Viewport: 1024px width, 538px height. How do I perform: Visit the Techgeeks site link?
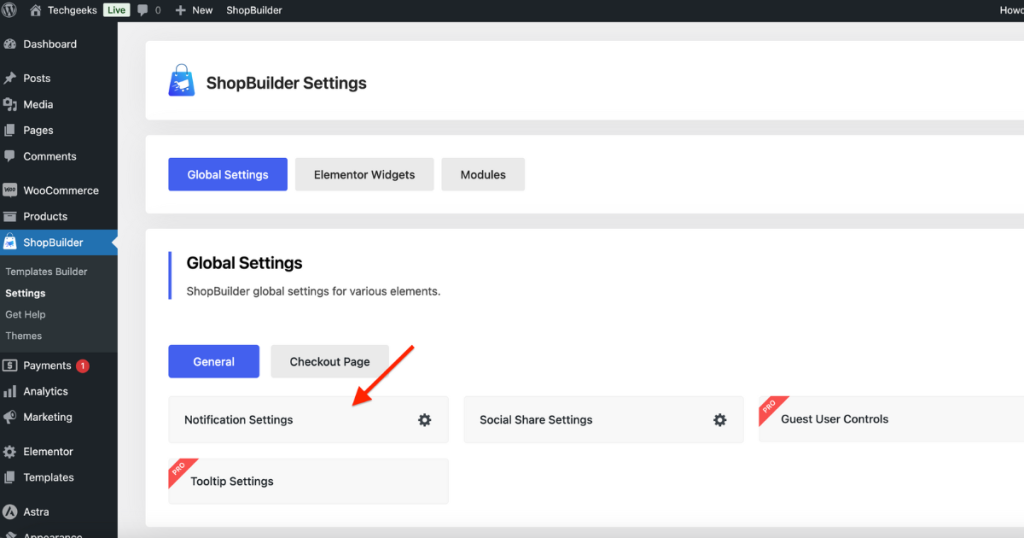point(72,10)
